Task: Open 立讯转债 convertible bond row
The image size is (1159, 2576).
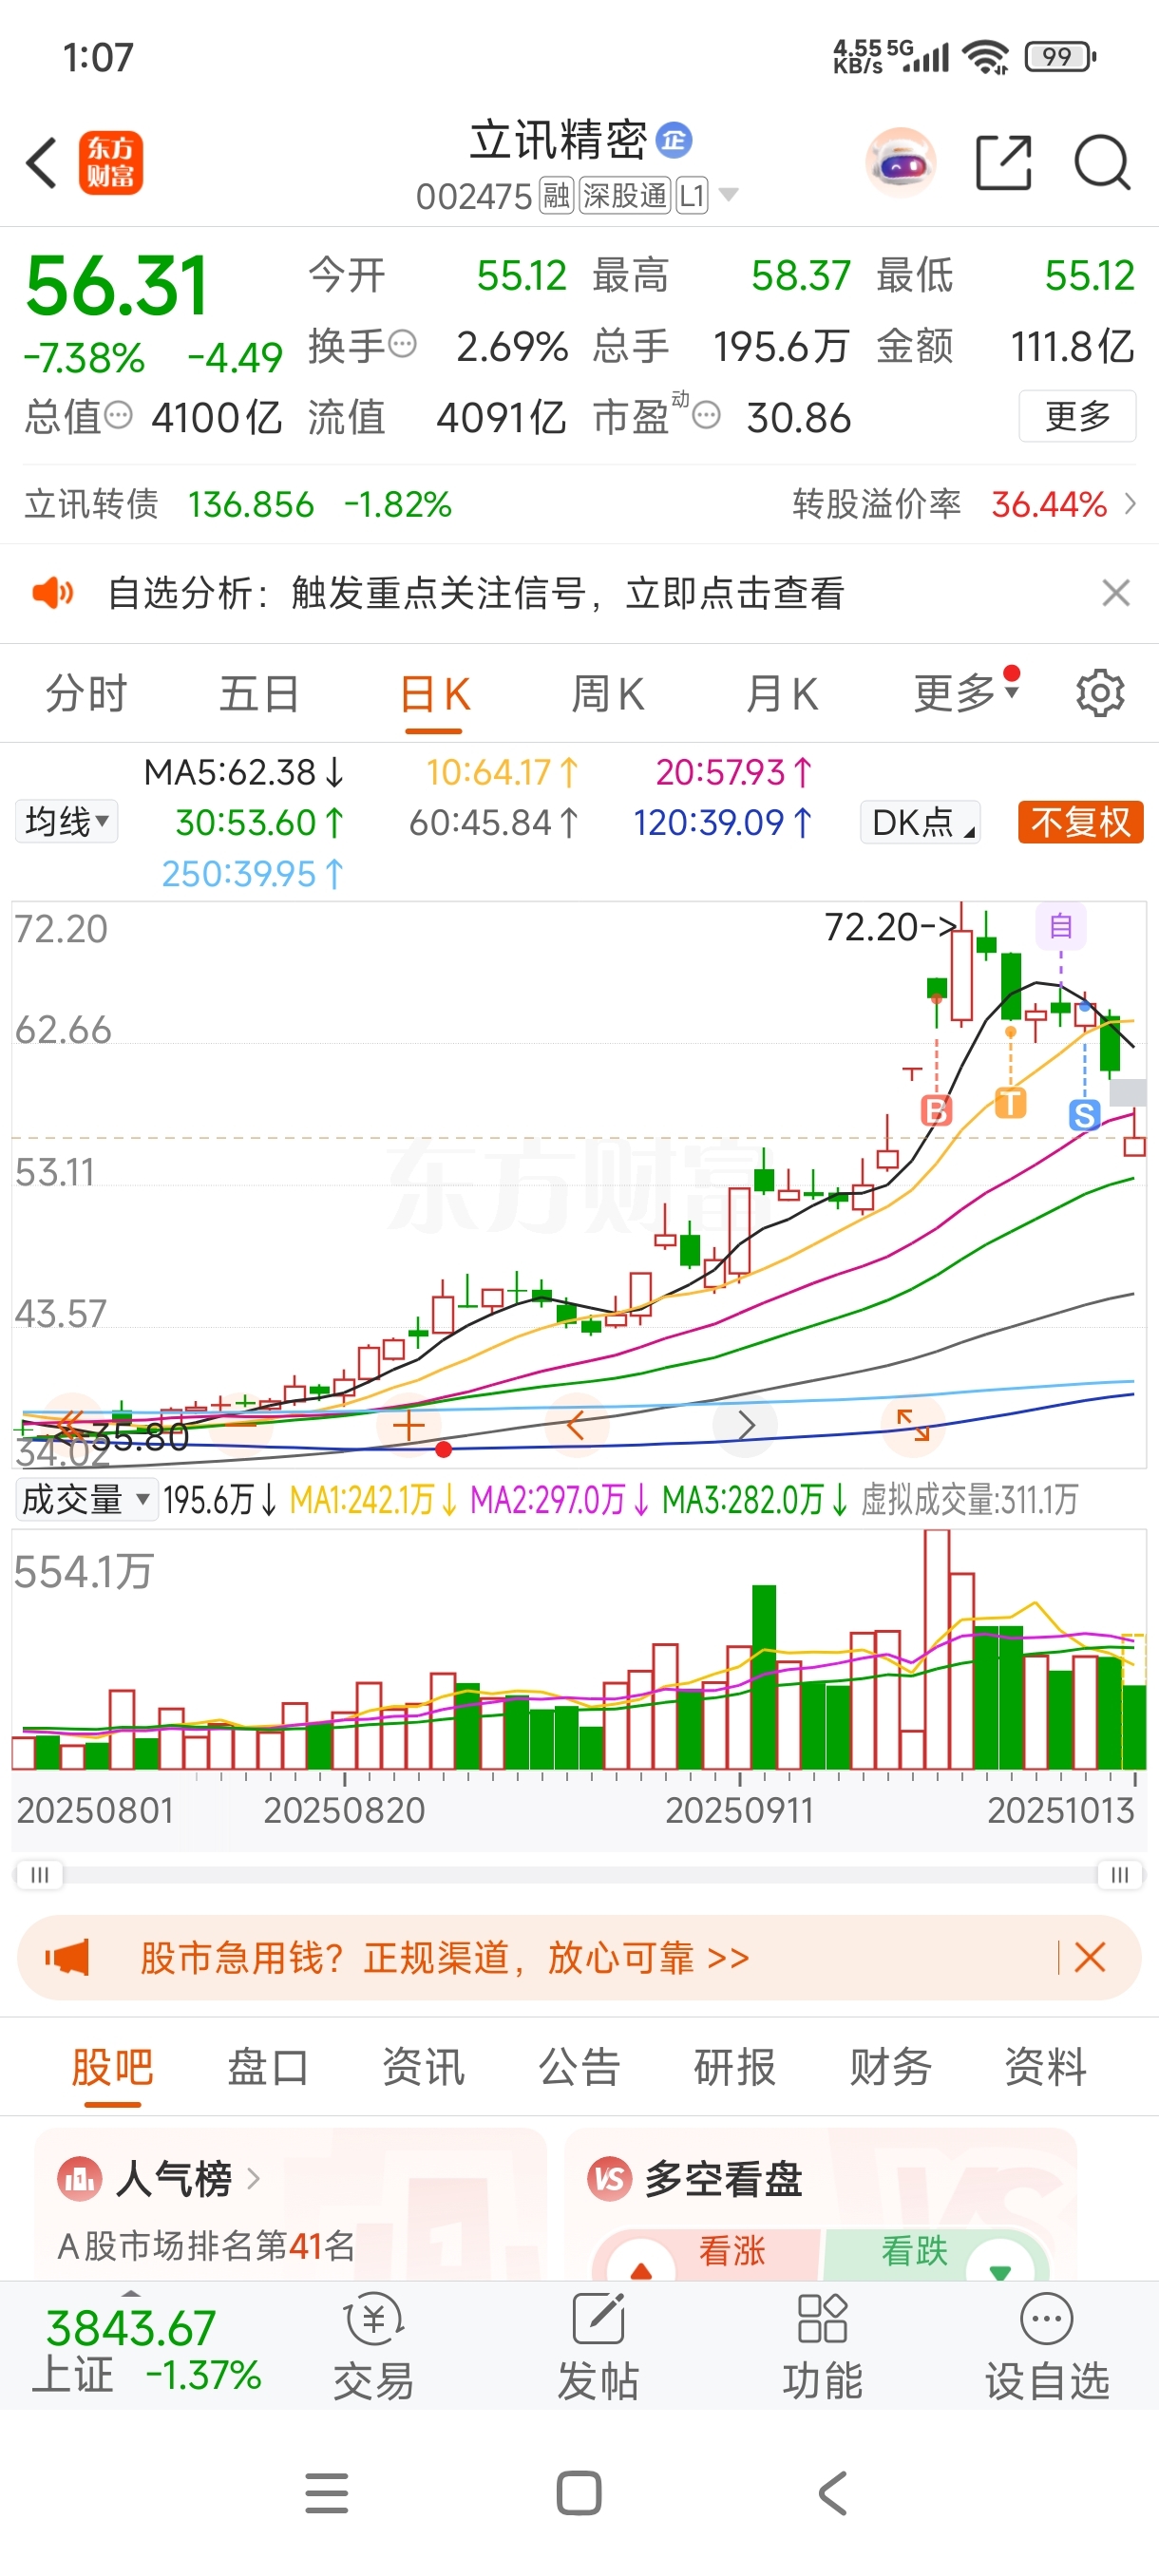Action: tap(238, 504)
